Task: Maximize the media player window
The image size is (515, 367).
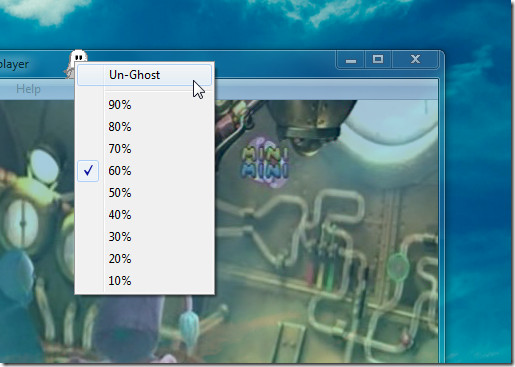Action: [378, 60]
